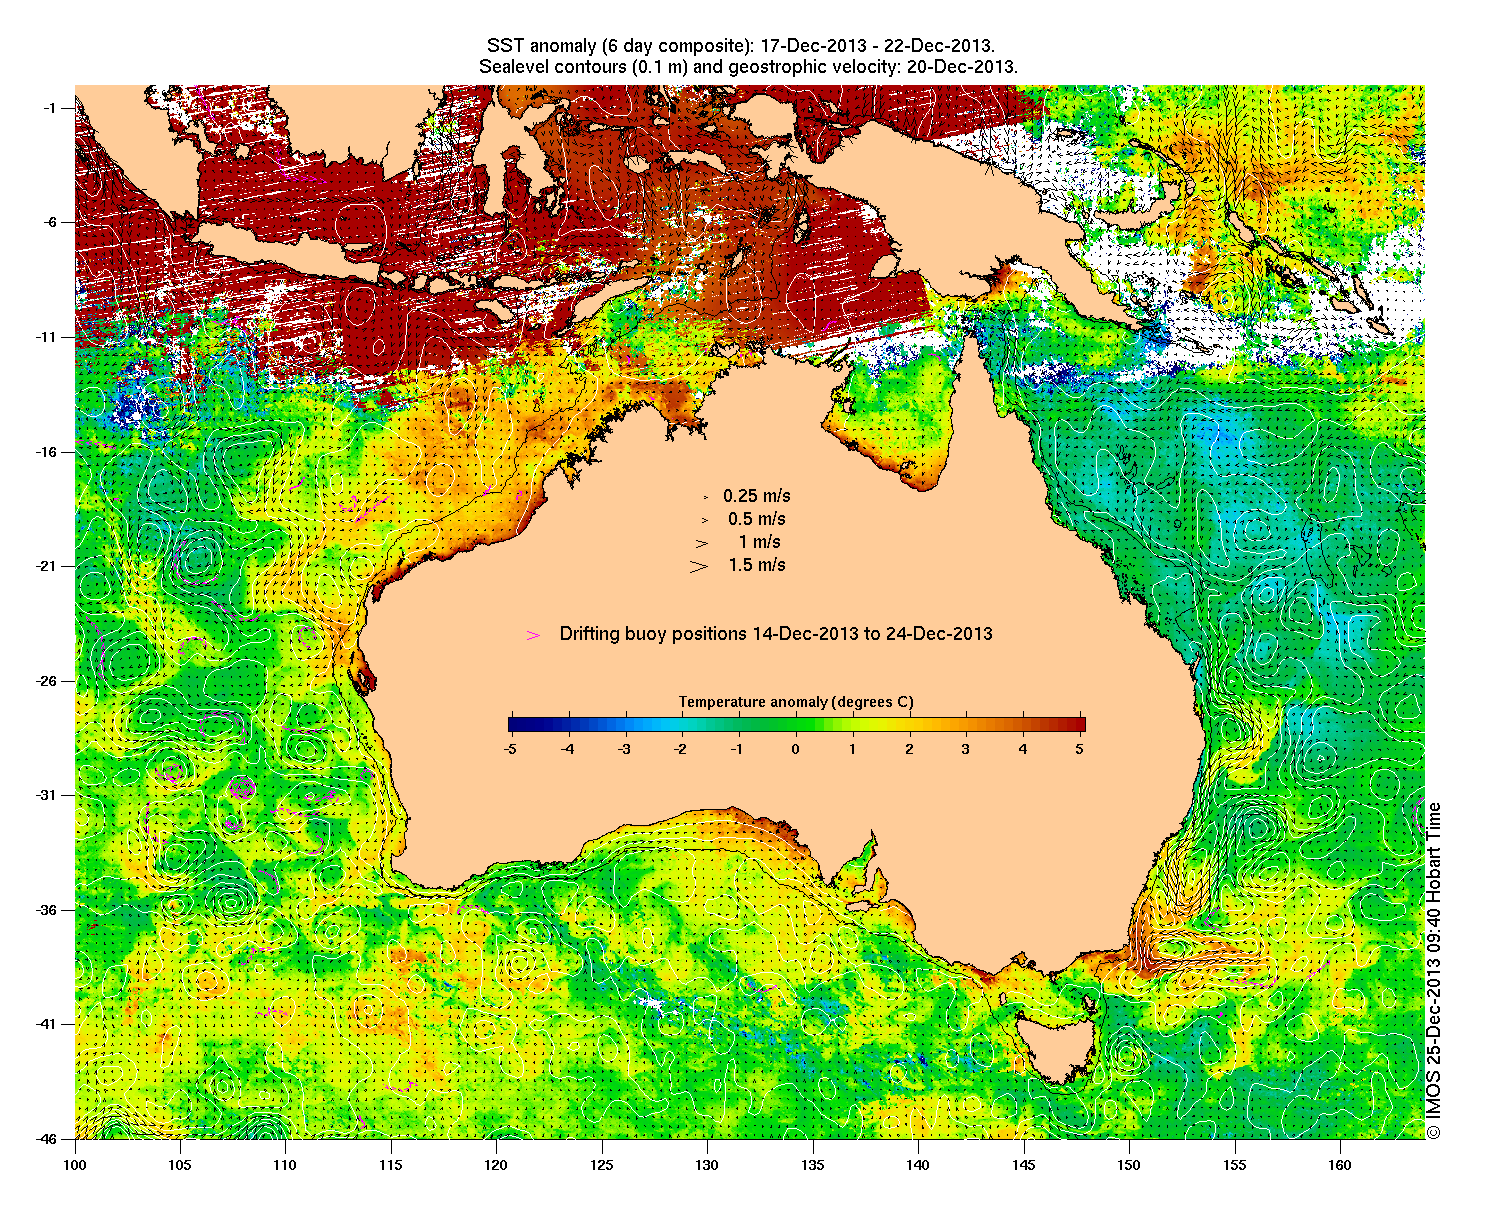Click the green center of colorbar

point(796,725)
